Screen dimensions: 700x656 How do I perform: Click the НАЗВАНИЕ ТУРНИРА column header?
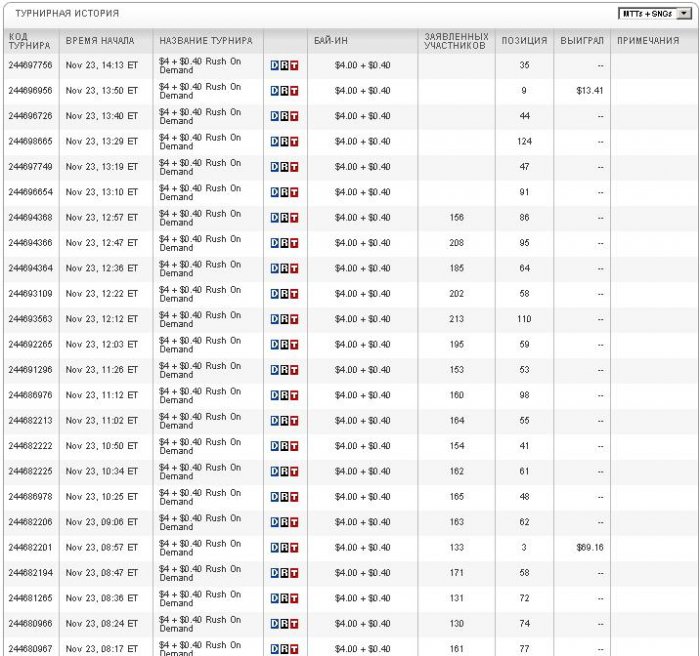[206, 41]
